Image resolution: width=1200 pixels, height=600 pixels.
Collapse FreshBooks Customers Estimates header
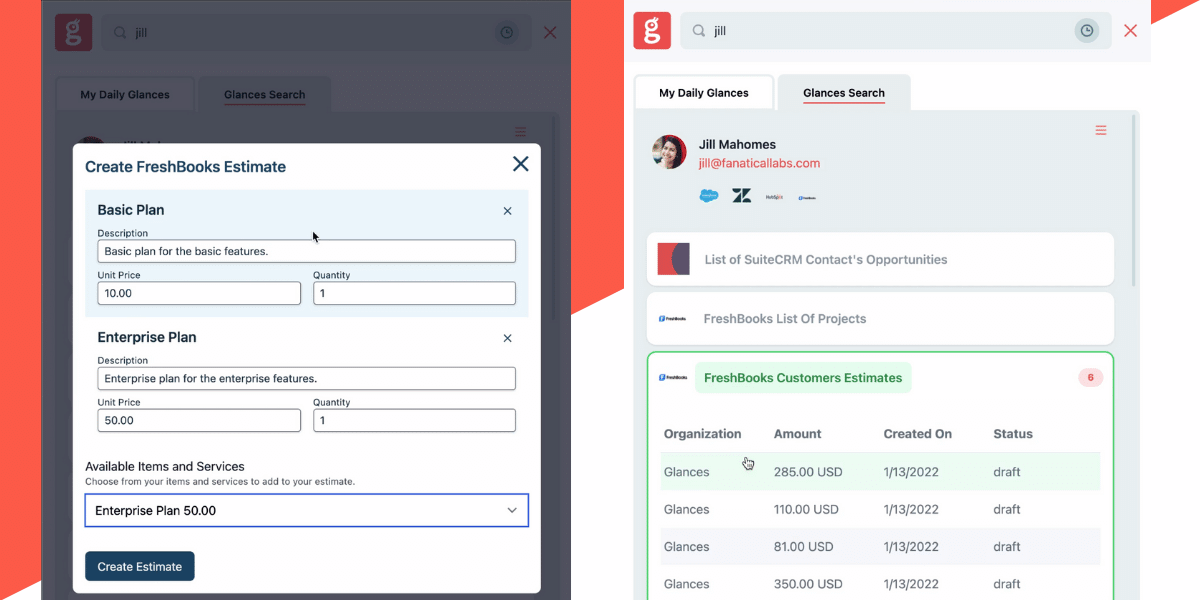tap(803, 378)
